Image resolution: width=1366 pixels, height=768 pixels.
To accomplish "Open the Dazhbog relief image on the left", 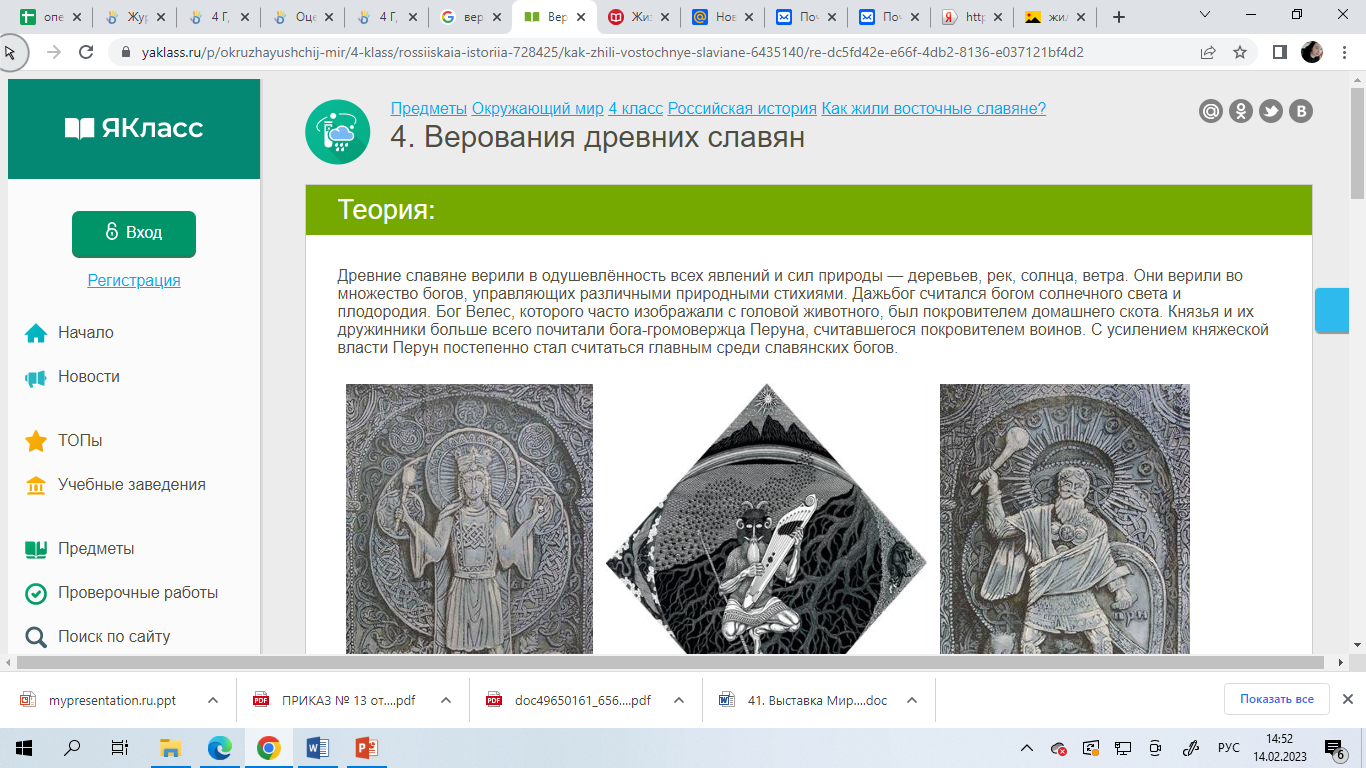I will pyautogui.click(x=469, y=518).
